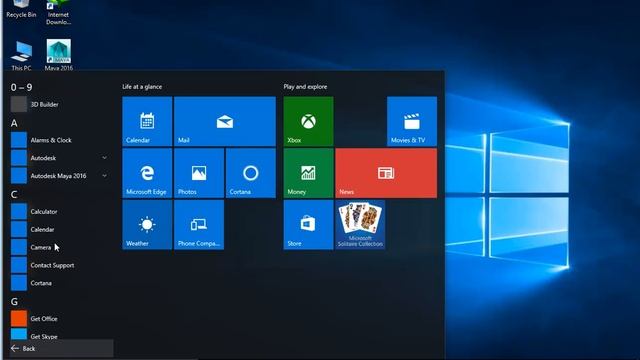Open the Weather tile
Screen dimensions: 640x360
coord(147,224)
